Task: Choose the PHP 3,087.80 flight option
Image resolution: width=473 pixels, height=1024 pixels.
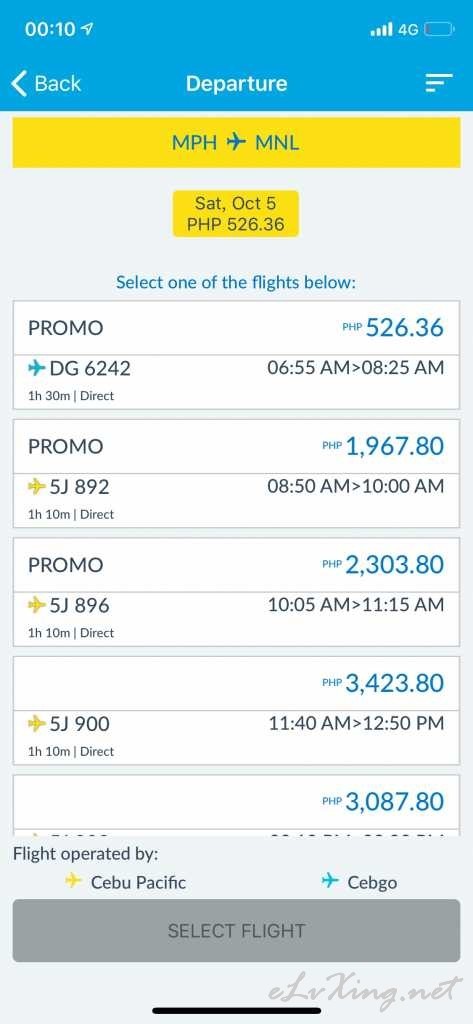Action: tap(236, 805)
